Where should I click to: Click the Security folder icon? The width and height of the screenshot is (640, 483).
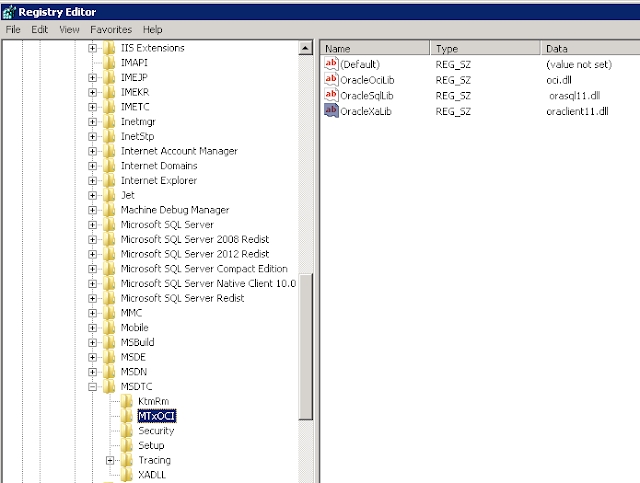click(x=127, y=430)
